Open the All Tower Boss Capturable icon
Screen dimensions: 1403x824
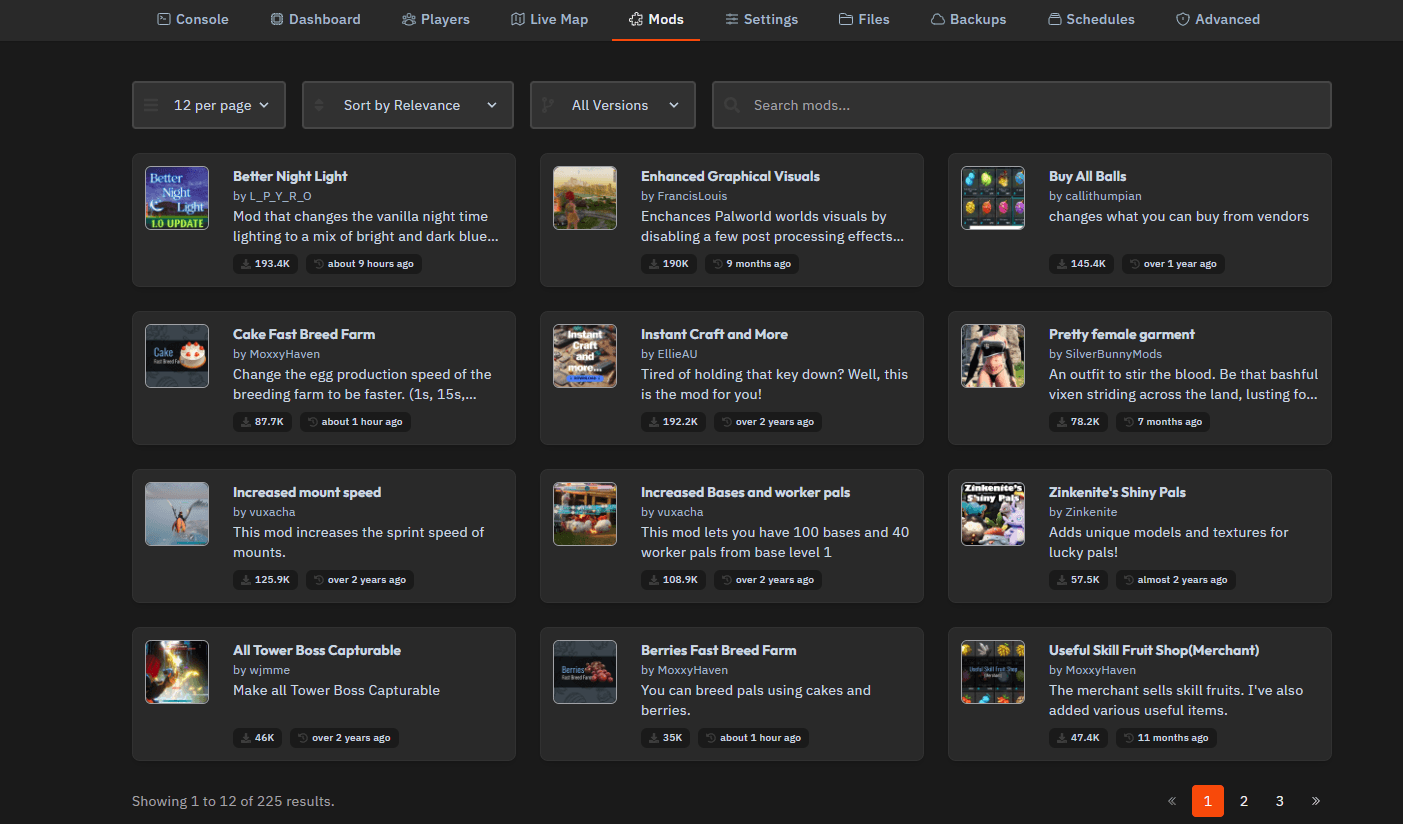(x=177, y=672)
